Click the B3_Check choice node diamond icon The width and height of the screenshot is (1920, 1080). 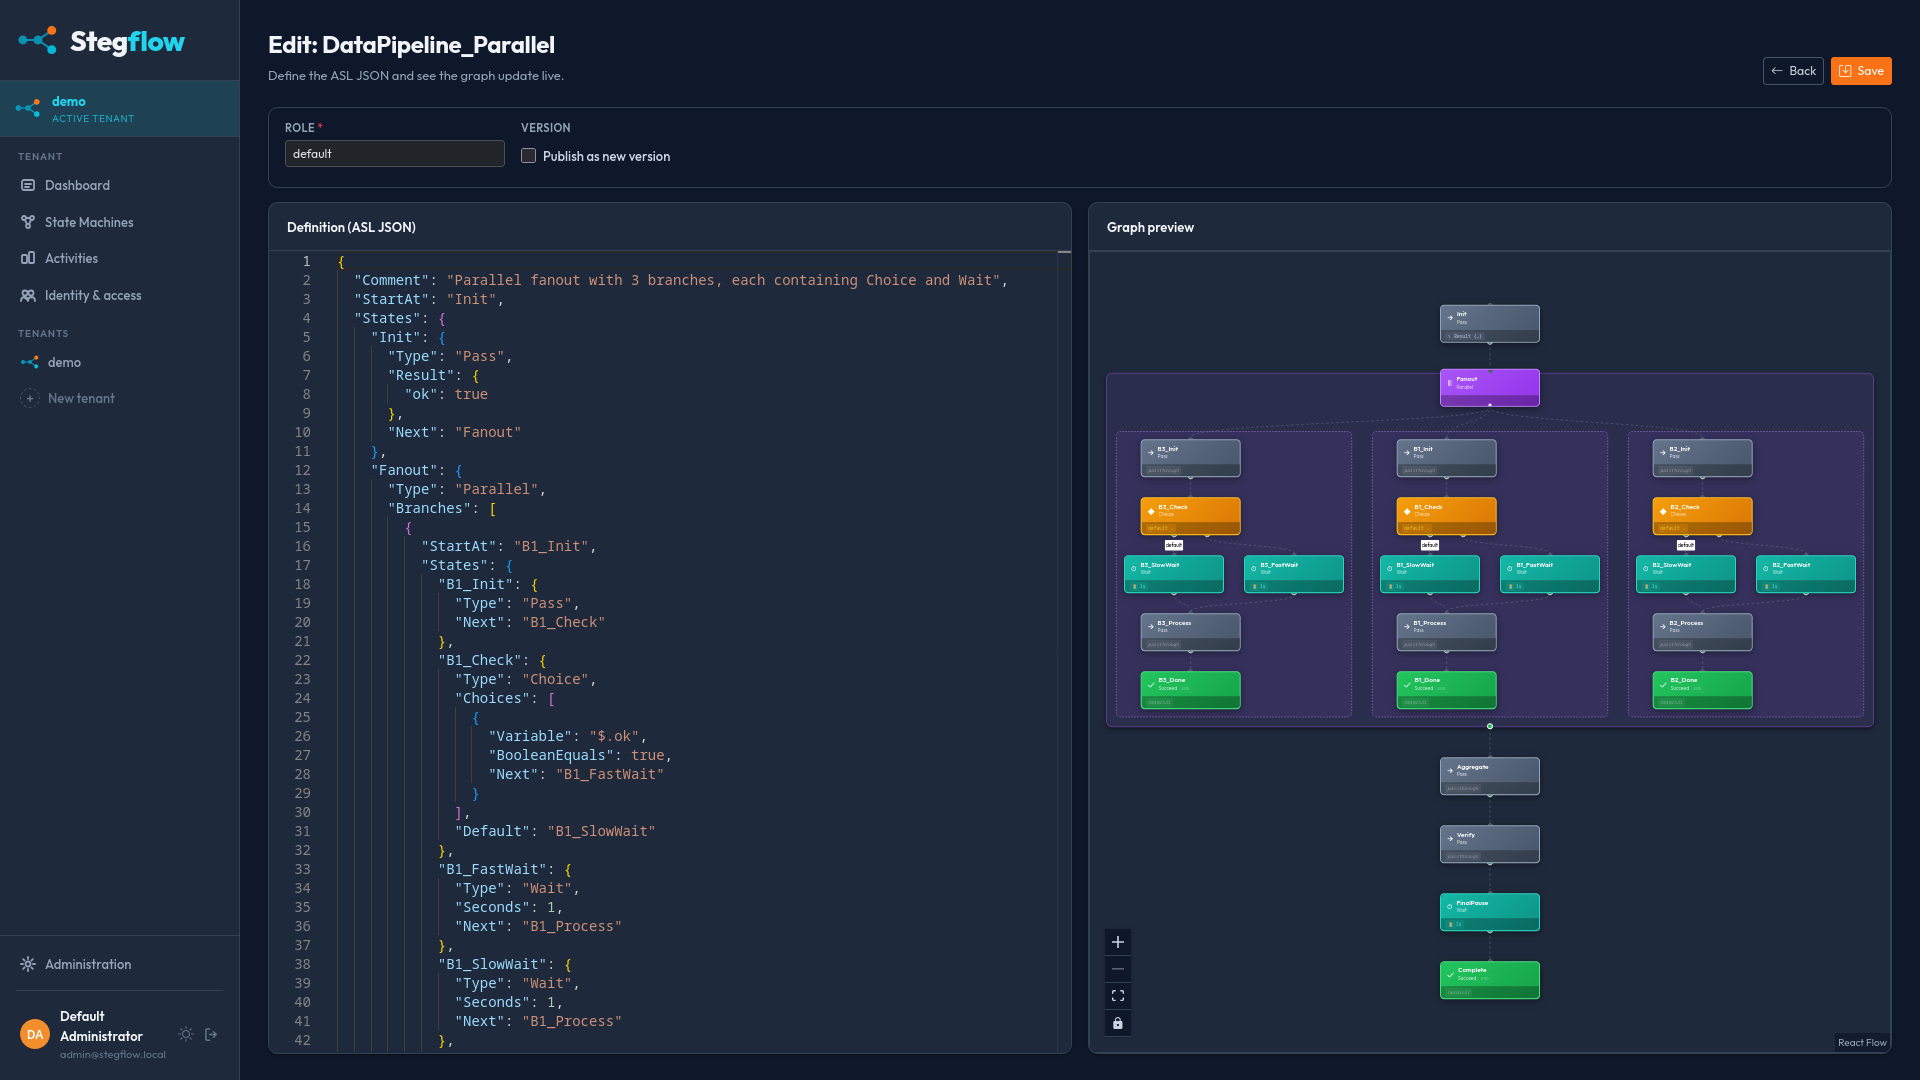pyautogui.click(x=1151, y=511)
